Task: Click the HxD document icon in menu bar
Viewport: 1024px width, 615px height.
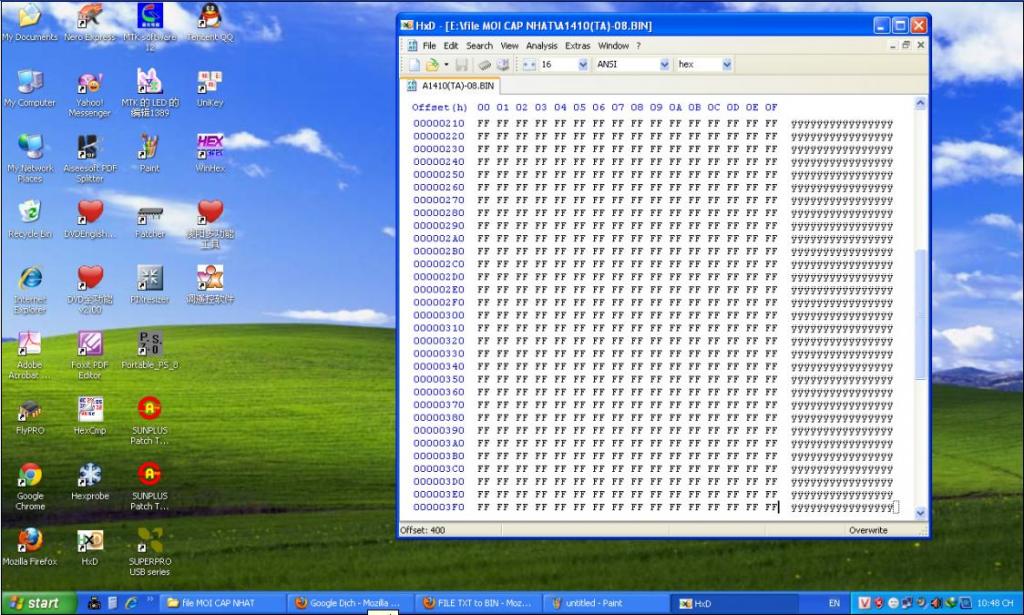Action: click(x=412, y=46)
